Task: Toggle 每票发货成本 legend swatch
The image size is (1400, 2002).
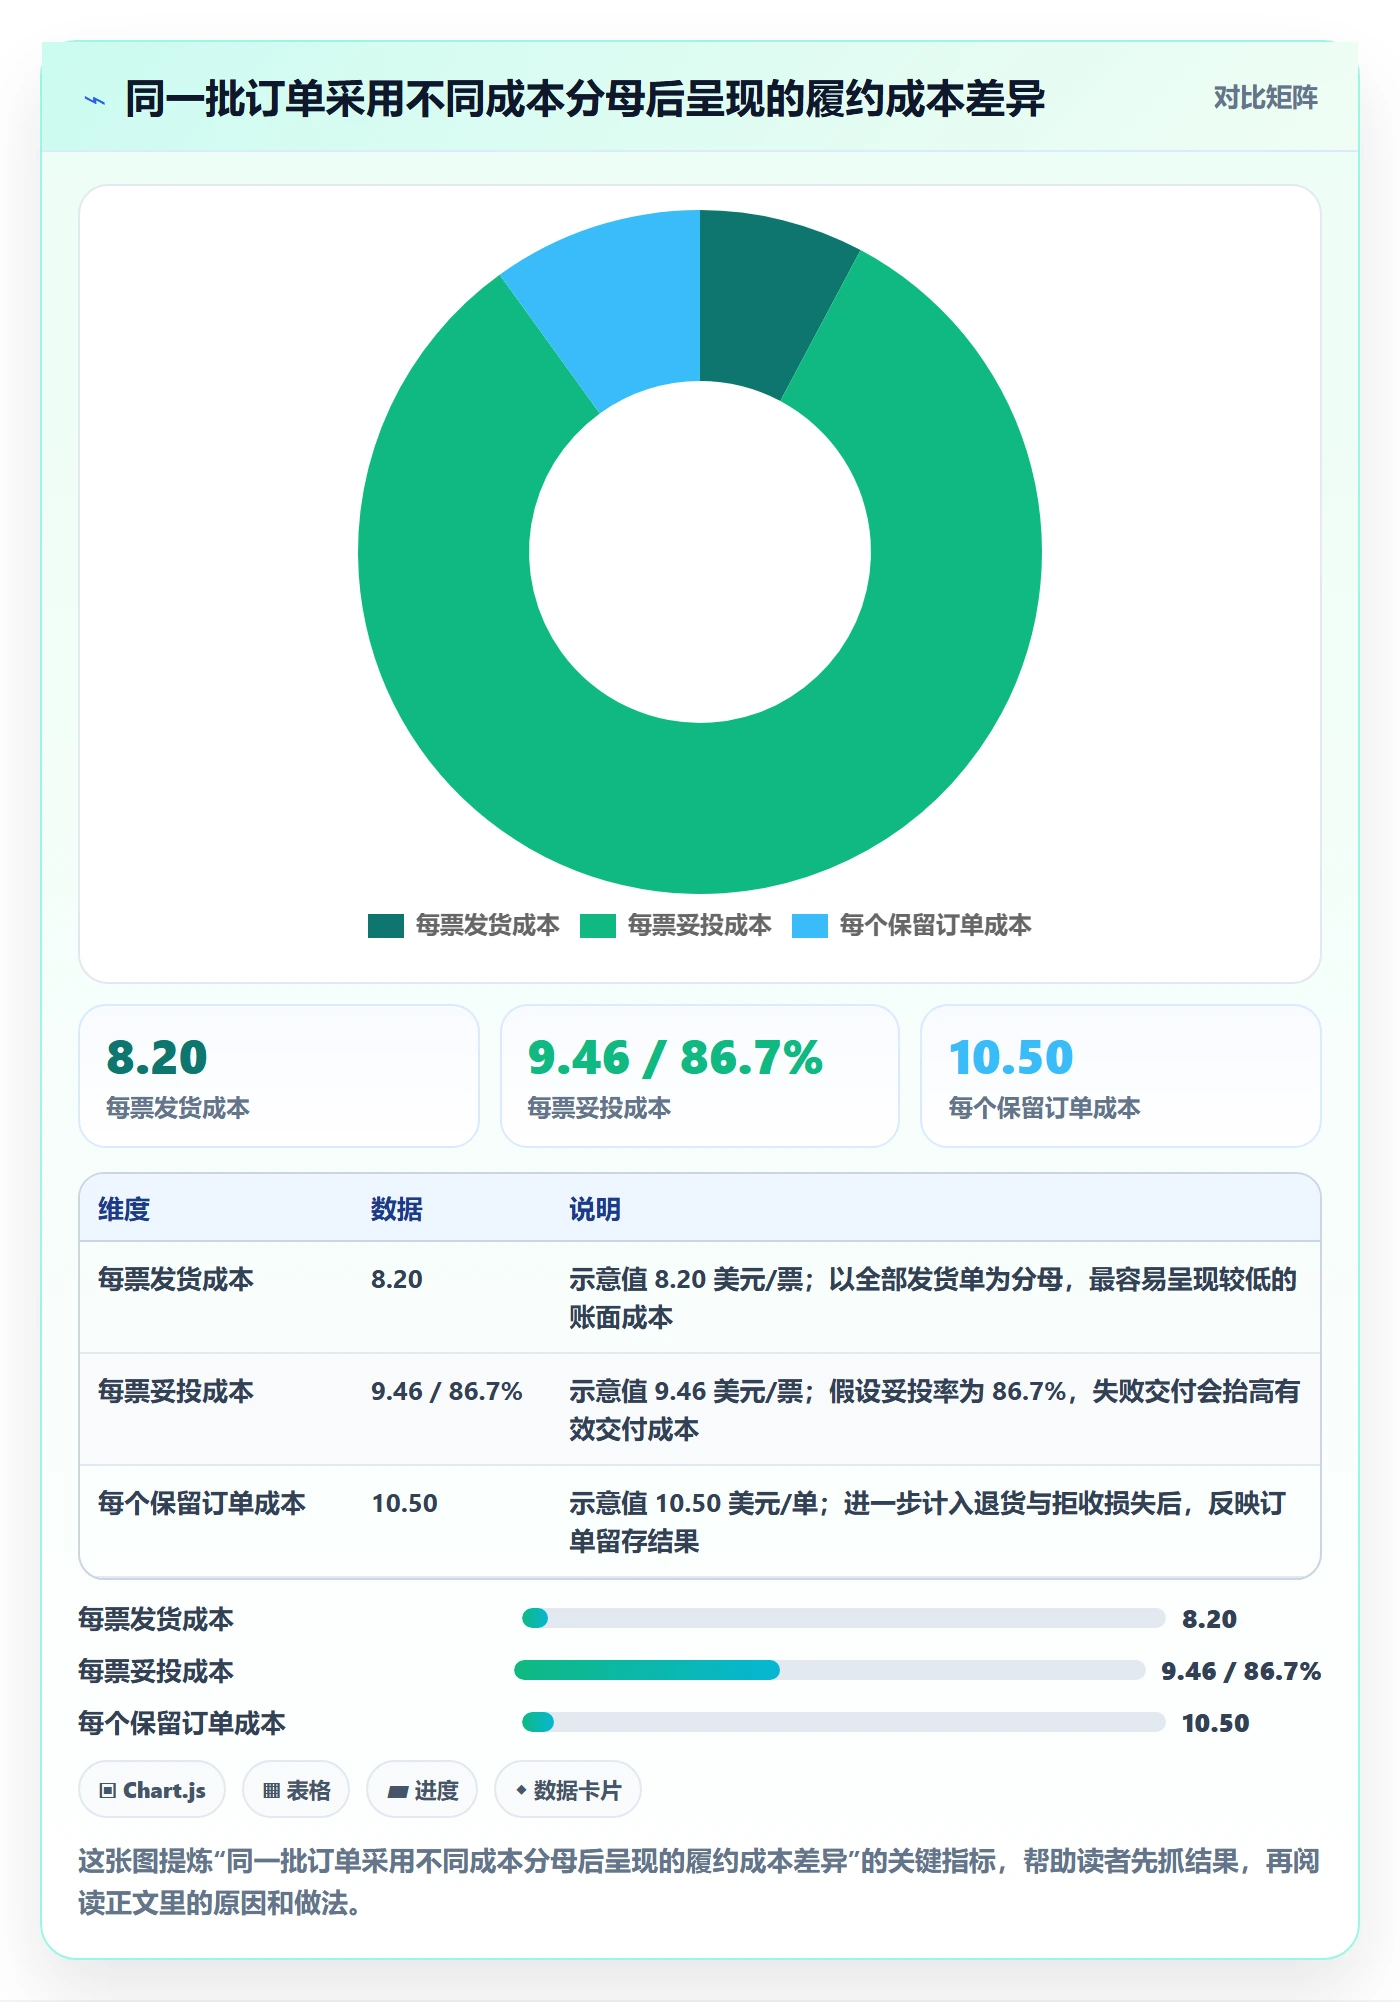Action: 386,926
